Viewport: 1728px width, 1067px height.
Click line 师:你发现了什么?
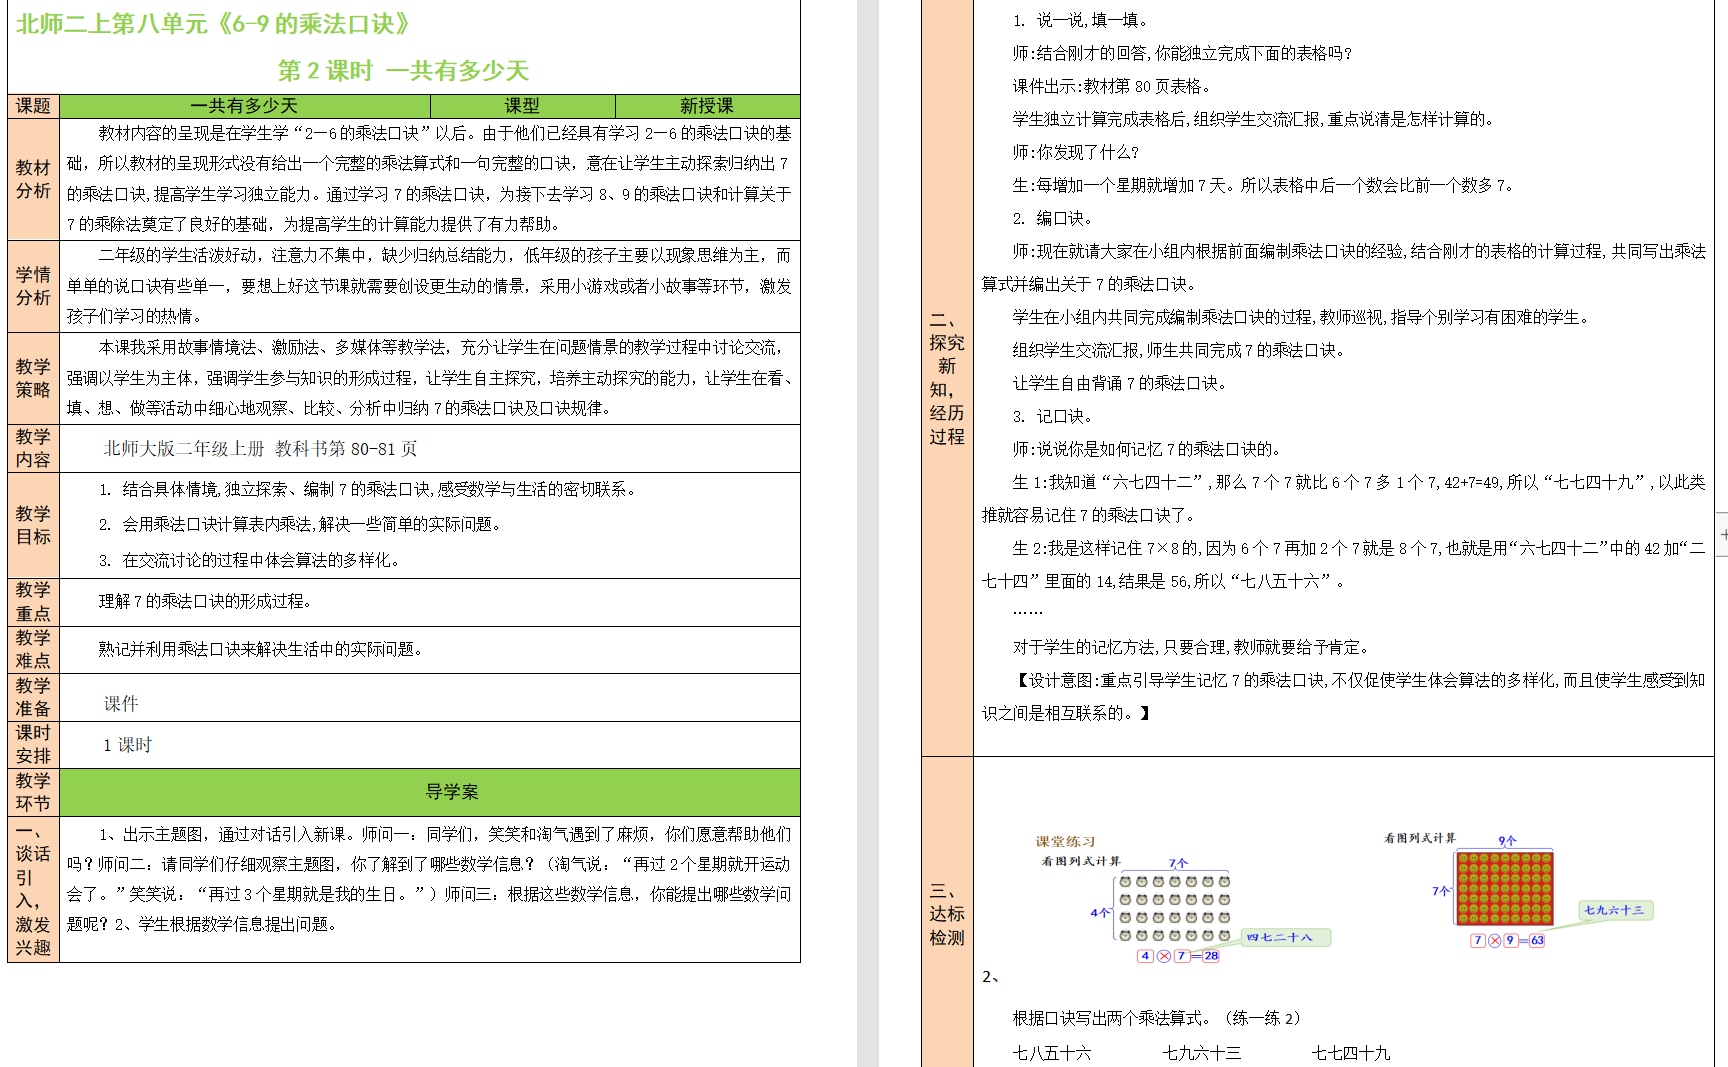1076,152
